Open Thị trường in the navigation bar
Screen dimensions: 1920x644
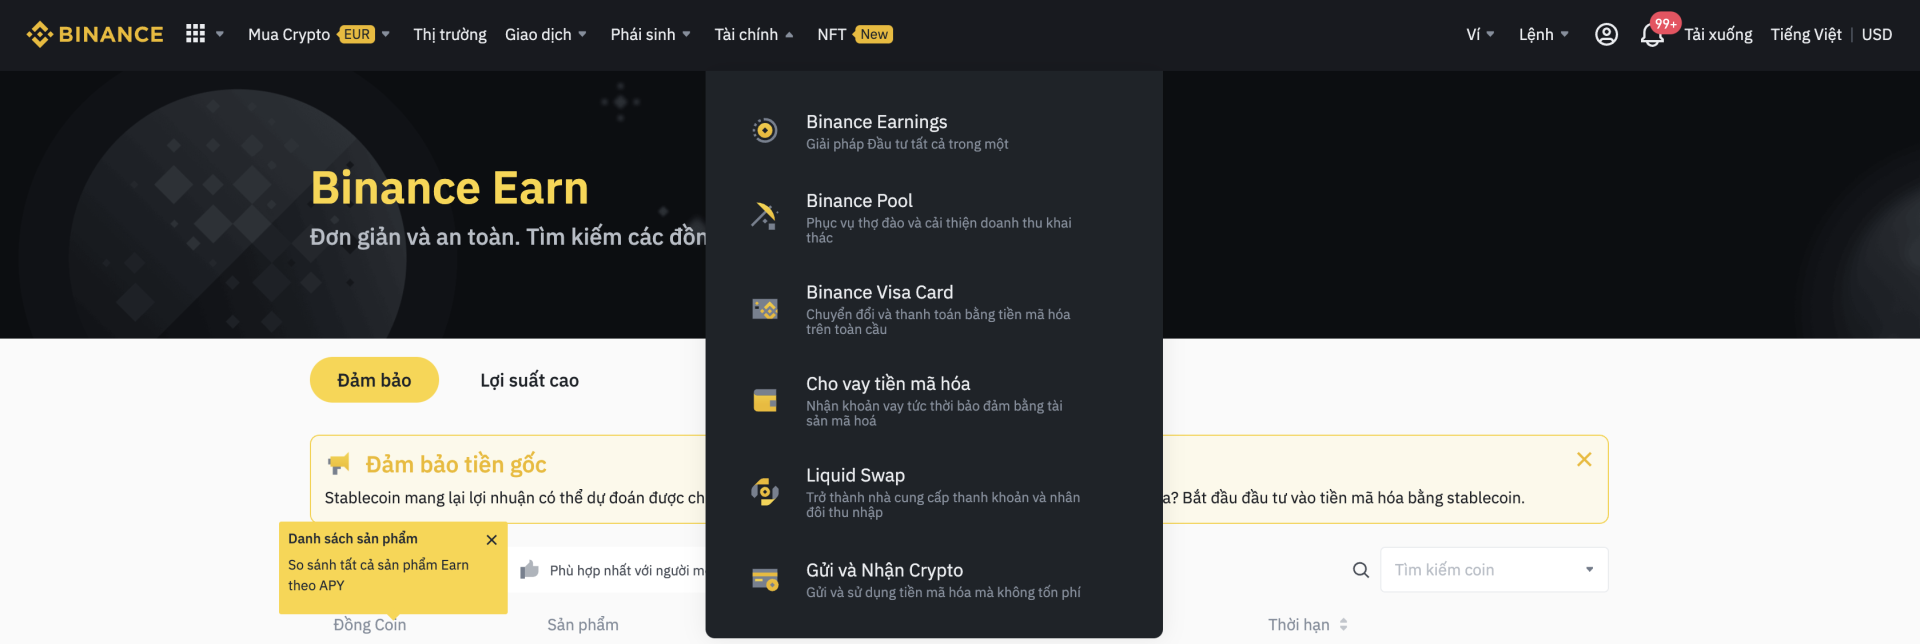click(450, 34)
